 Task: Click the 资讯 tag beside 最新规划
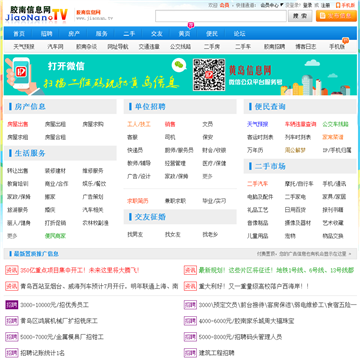[190, 270]
